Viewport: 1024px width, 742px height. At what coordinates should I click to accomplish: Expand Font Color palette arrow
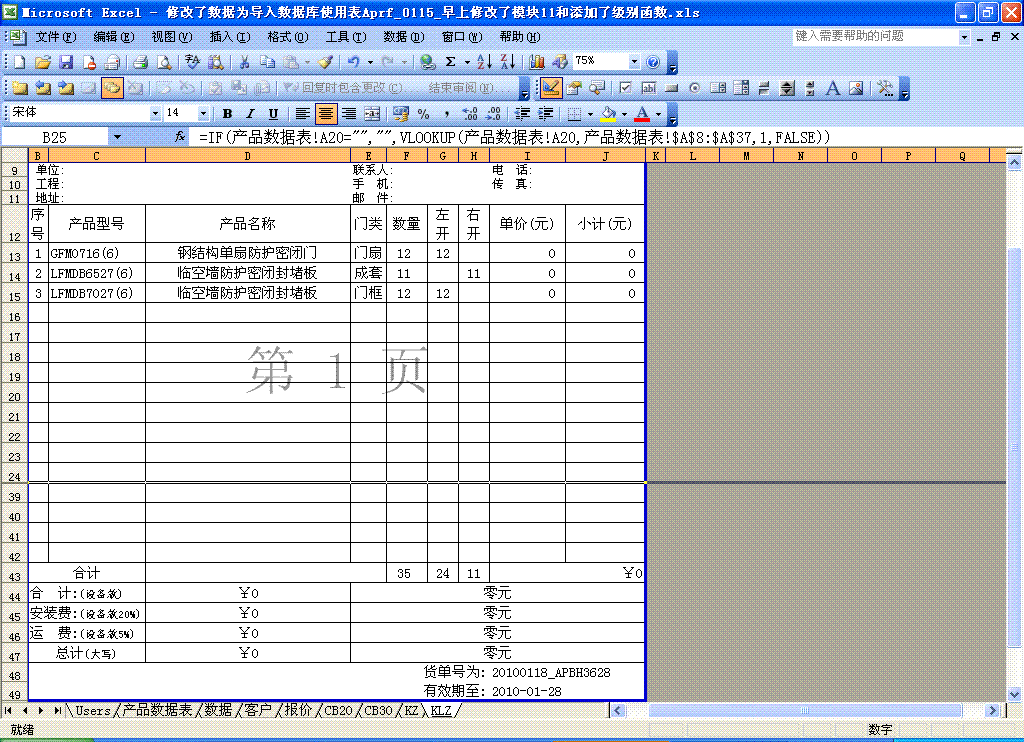click(658, 114)
